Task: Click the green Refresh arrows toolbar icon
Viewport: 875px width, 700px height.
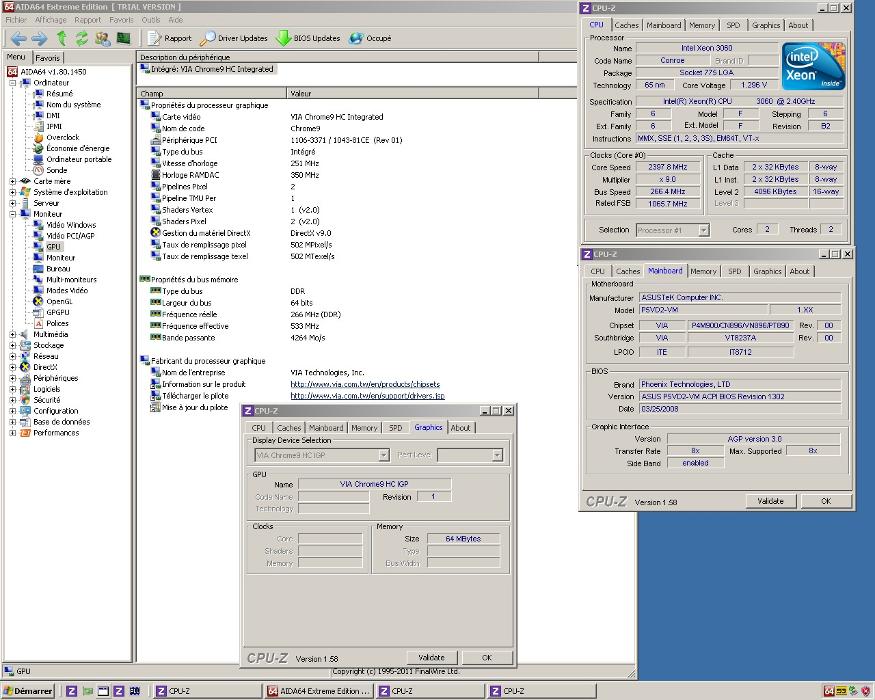Action: point(81,39)
